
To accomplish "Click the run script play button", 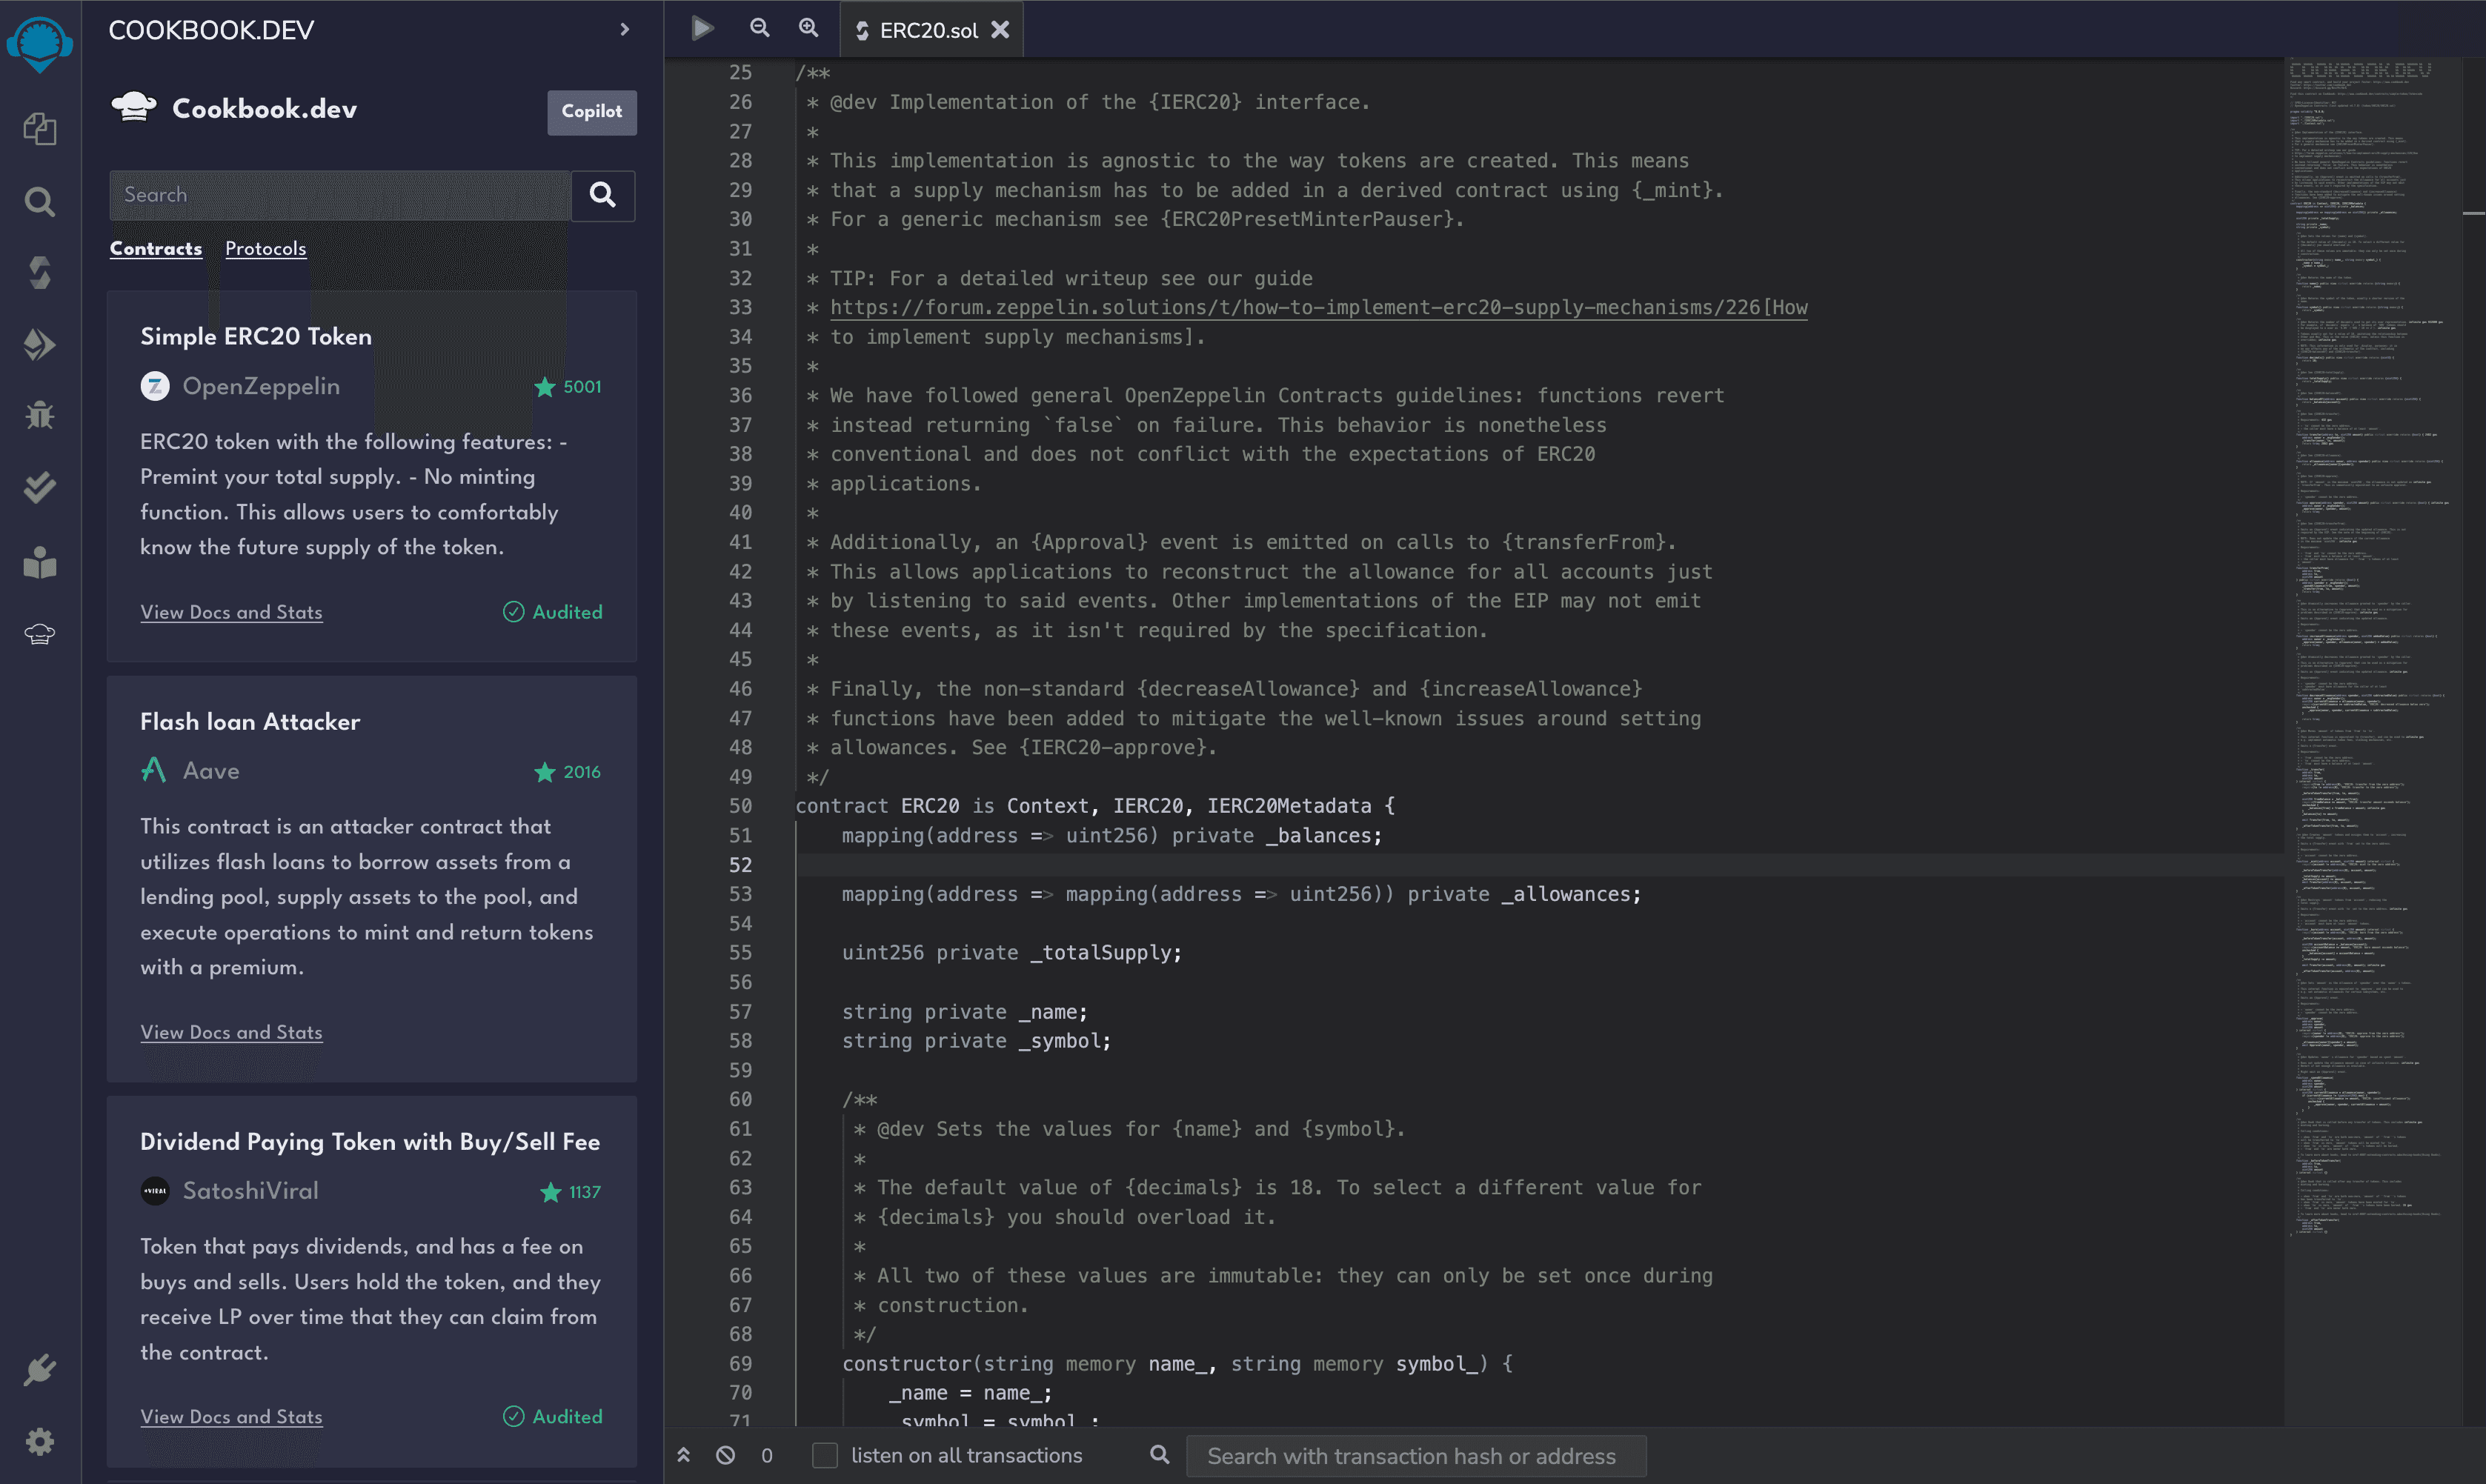I will [703, 28].
